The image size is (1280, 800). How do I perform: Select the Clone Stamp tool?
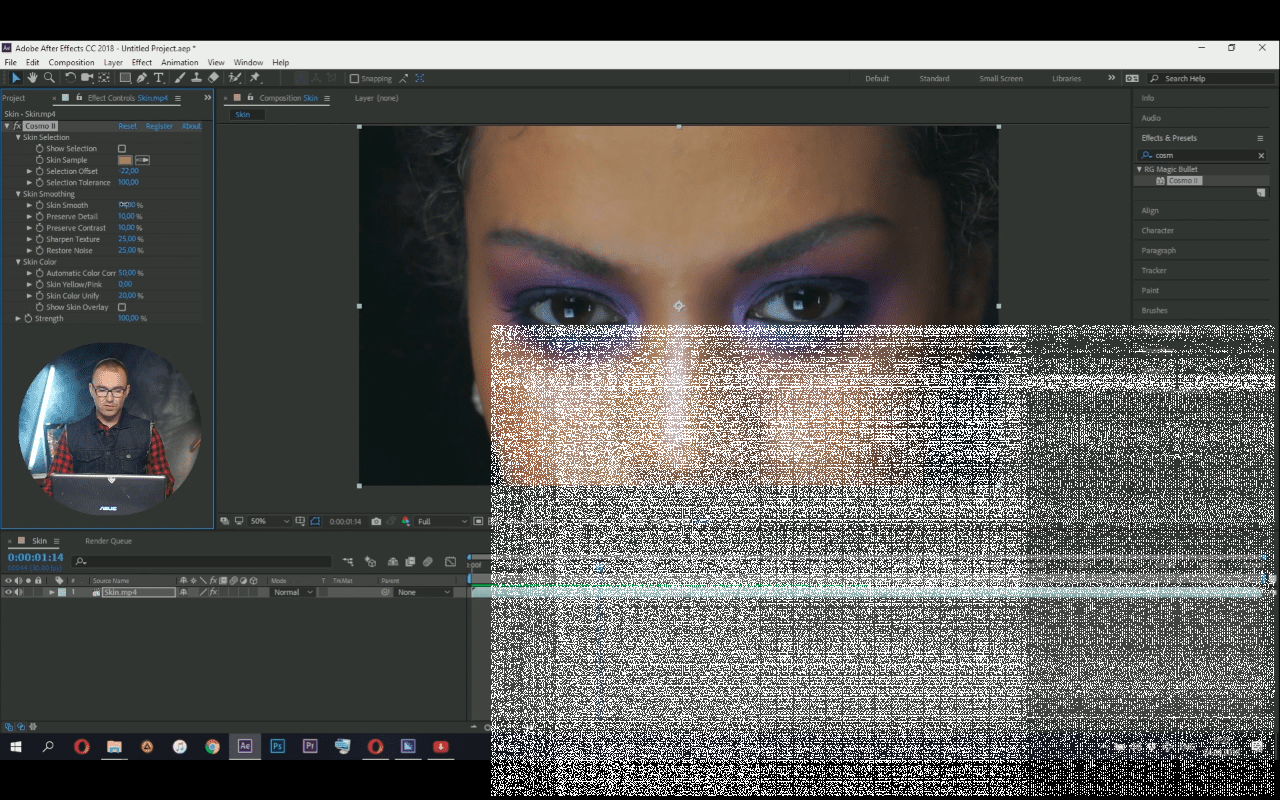pyautogui.click(x=197, y=78)
